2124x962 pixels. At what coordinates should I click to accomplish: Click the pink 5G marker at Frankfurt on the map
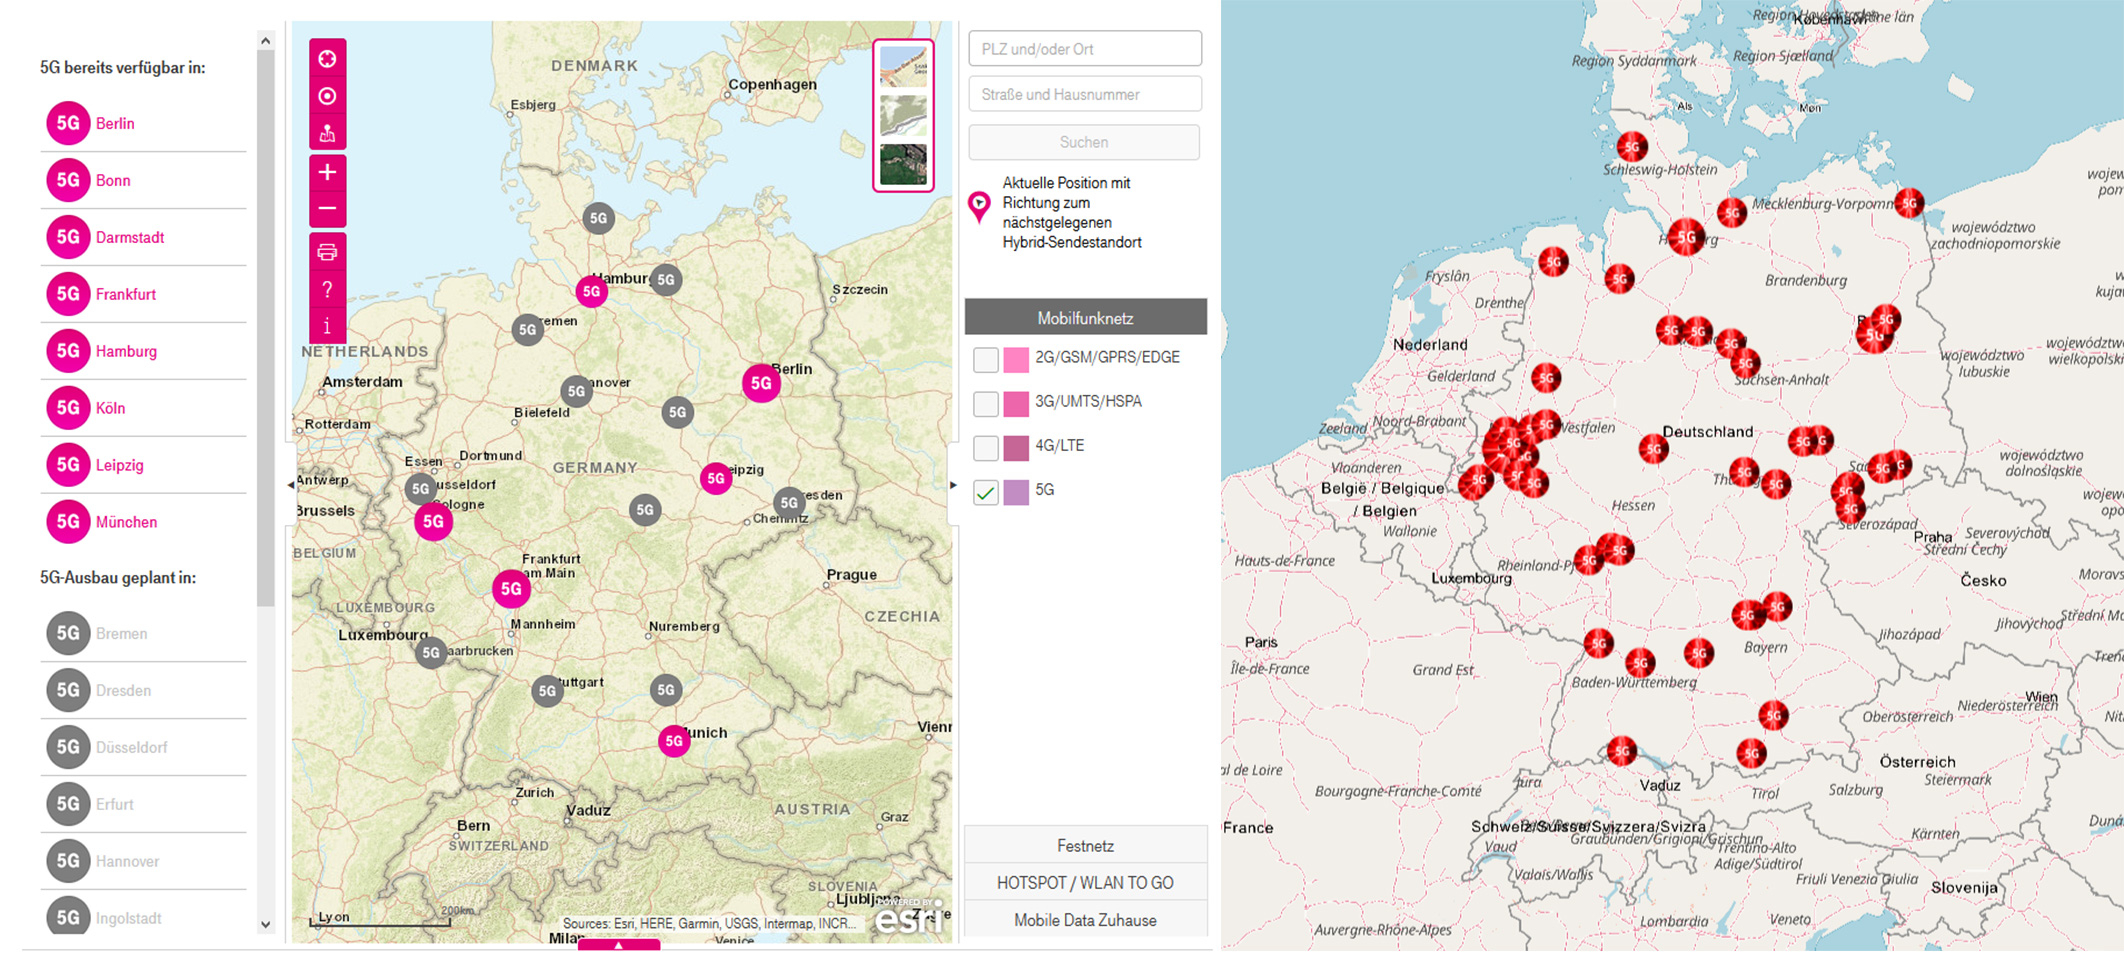pyautogui.click(x=511, y=589)
